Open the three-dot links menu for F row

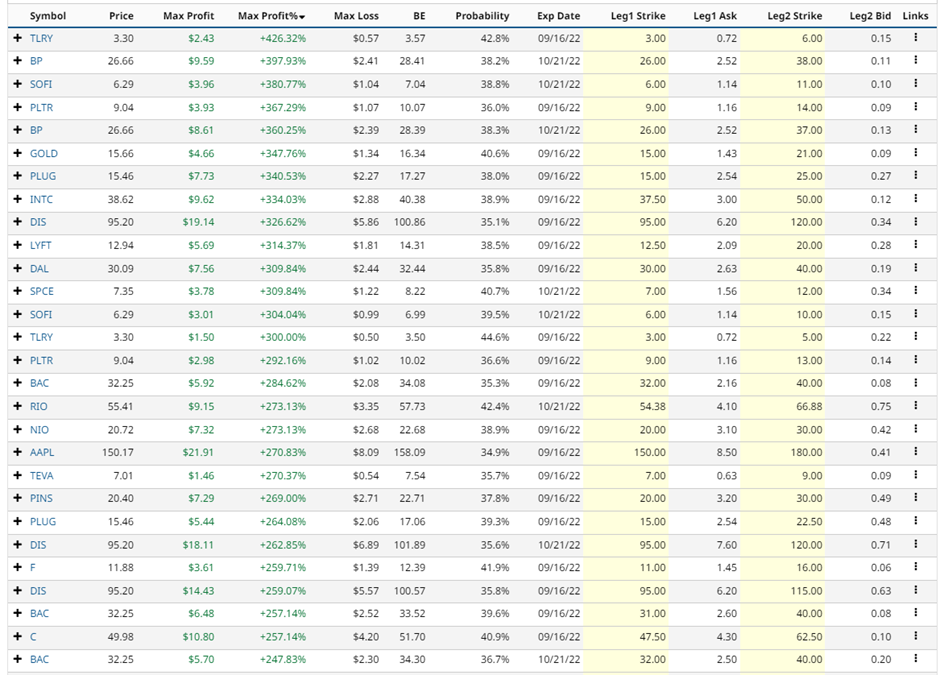pyautogui.click(x=915, y=566)
